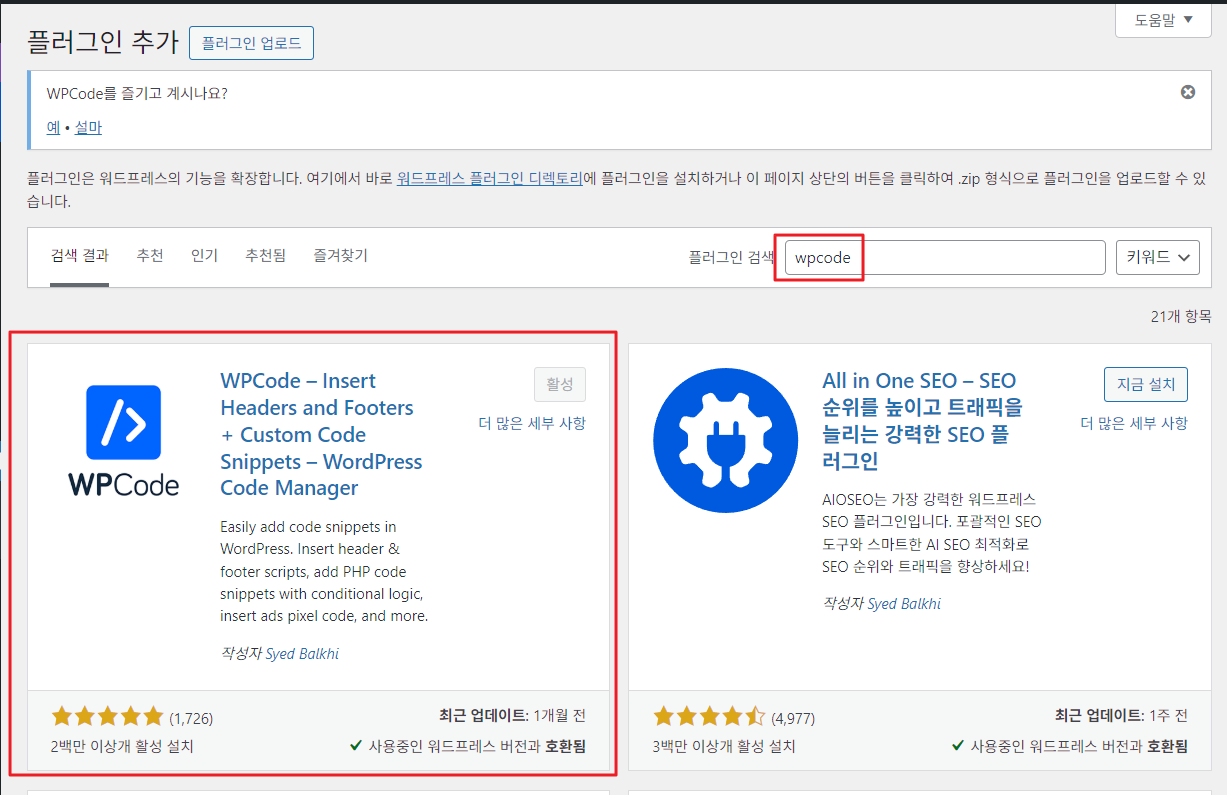Expand the 키워드 search type dropdown
The width and height of the screenshot is (1227, 795).
click(1157, 257)
